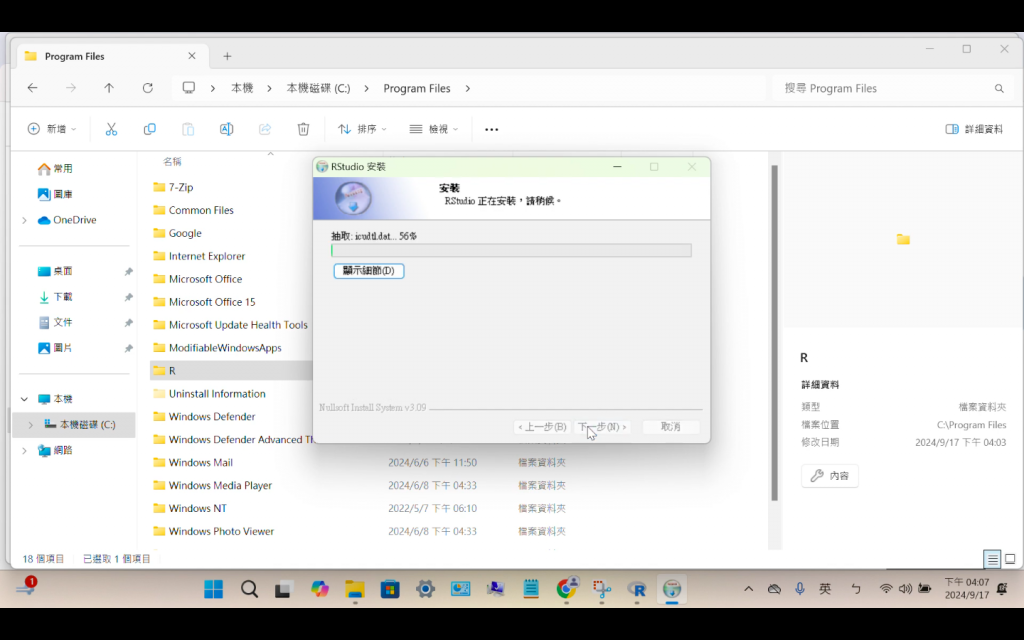
Task: Open the New item dropdown
Action: point(52,129)
